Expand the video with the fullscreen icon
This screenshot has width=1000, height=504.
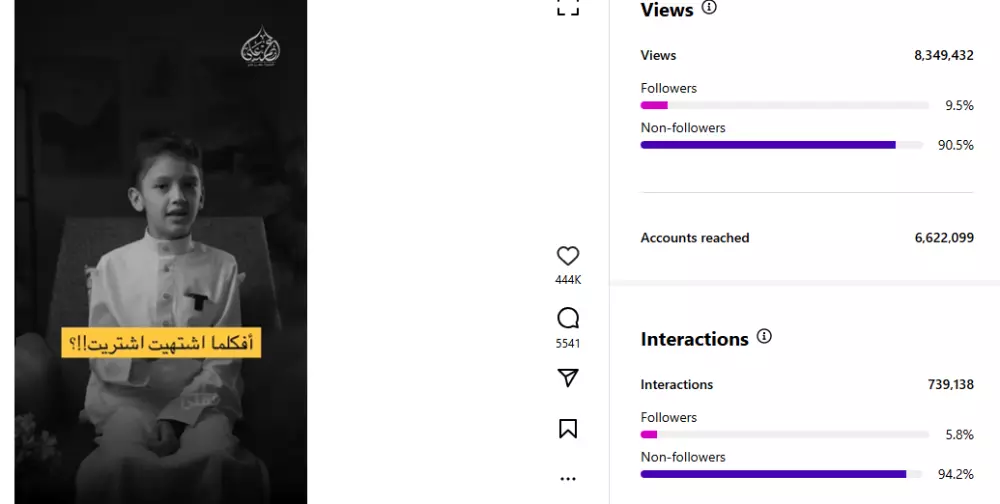[568, 7]
